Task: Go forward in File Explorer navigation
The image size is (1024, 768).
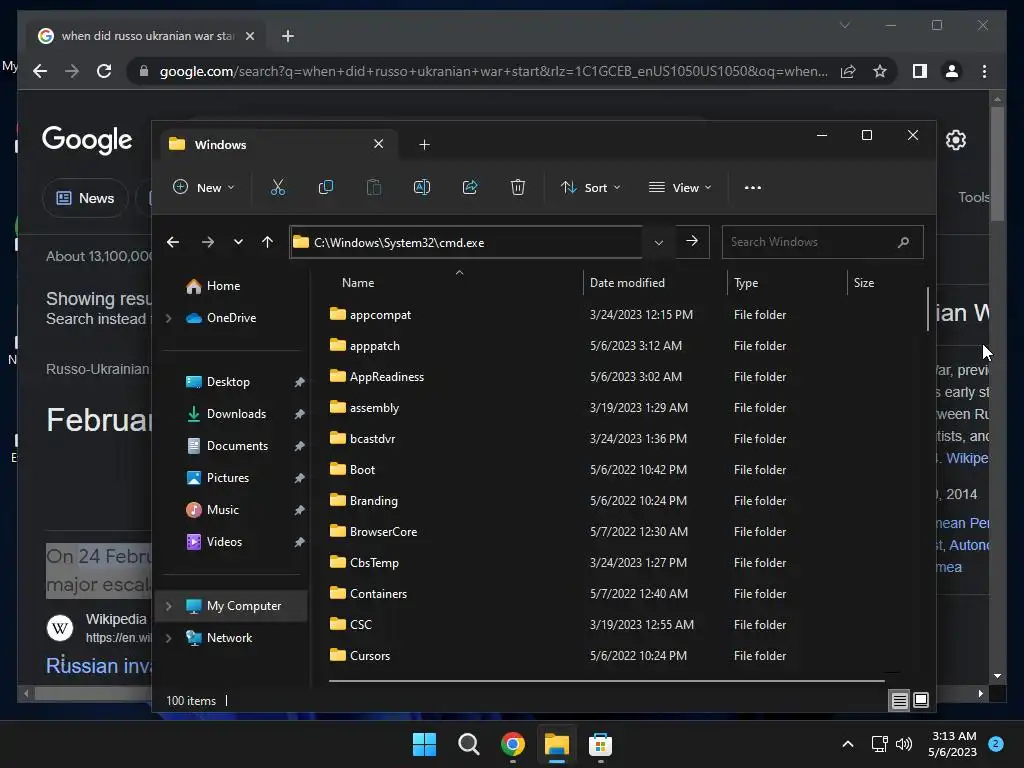Action: tap(208, 242)
